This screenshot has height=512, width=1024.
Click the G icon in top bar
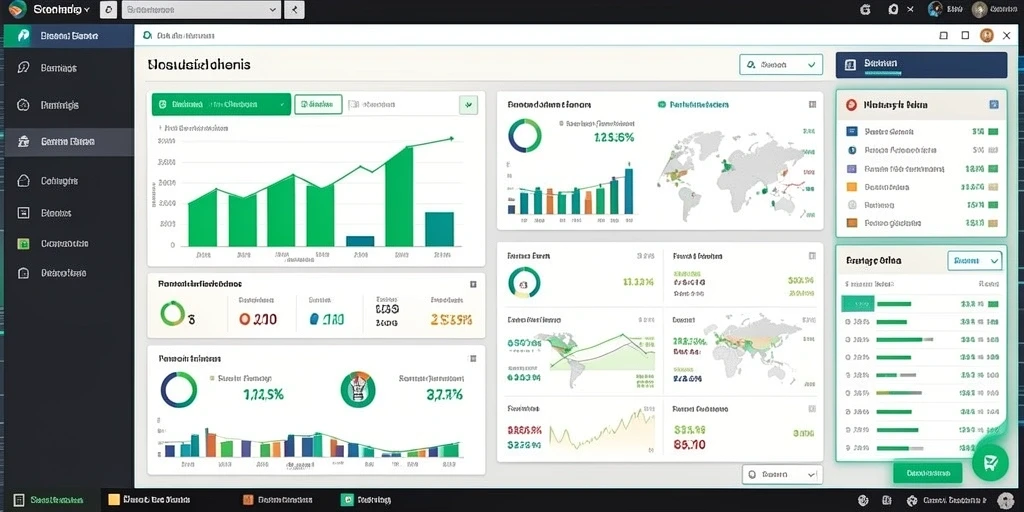click(866, 10)
